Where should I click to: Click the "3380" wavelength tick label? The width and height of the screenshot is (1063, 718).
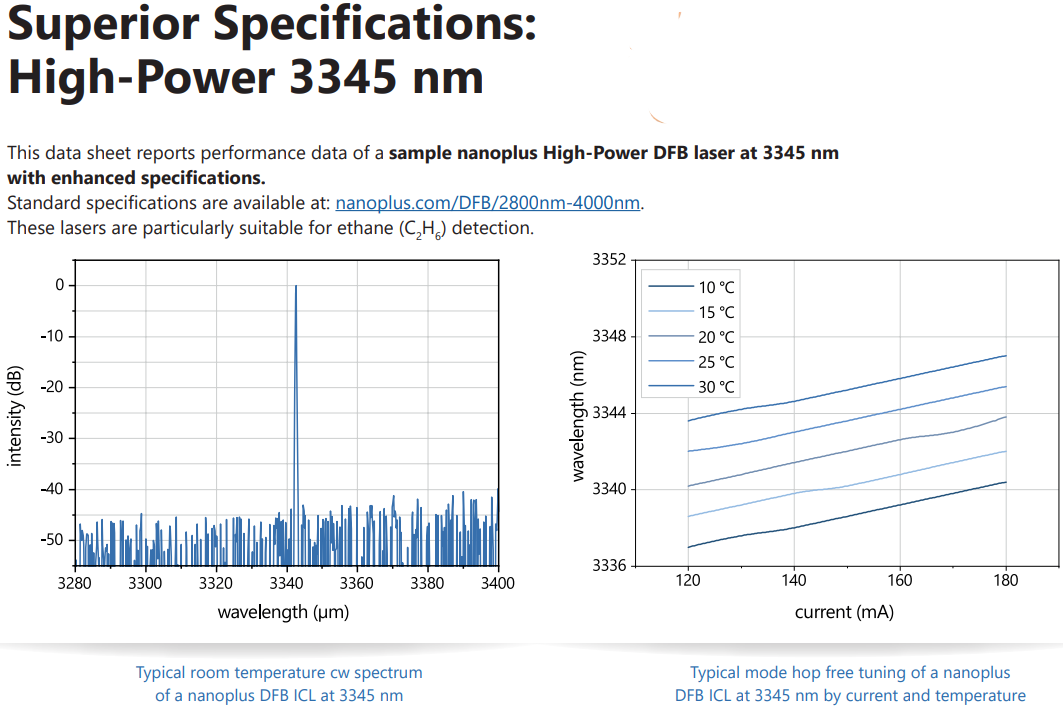[427, 583]
